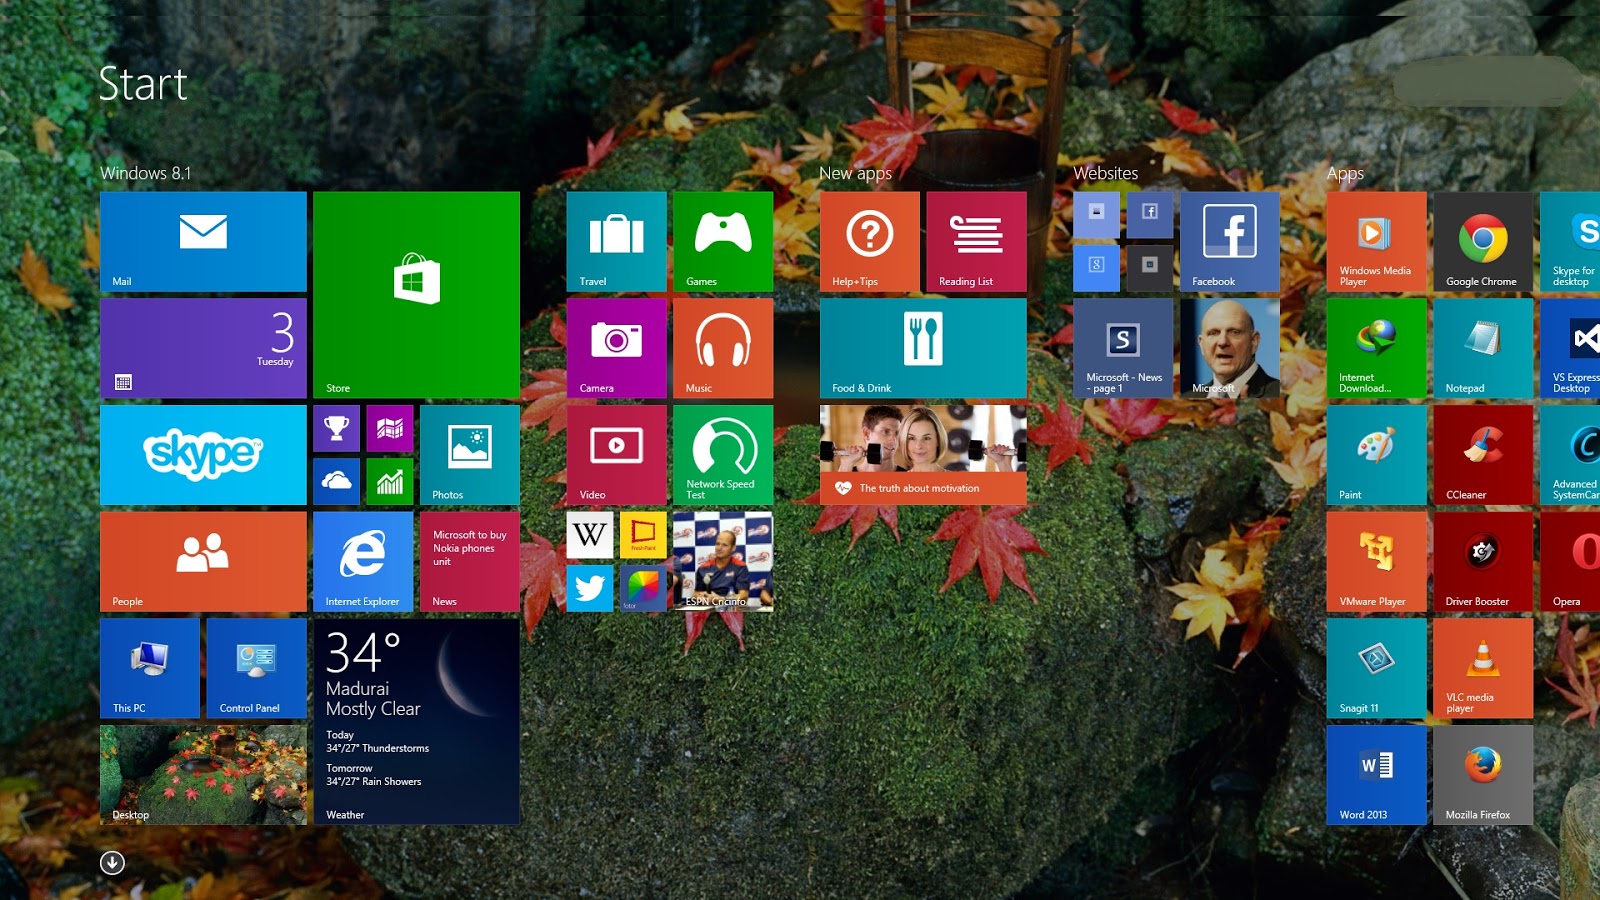
Task: Open the Calendar tile showing 3 Tuesday
Action: click(203, 348)
